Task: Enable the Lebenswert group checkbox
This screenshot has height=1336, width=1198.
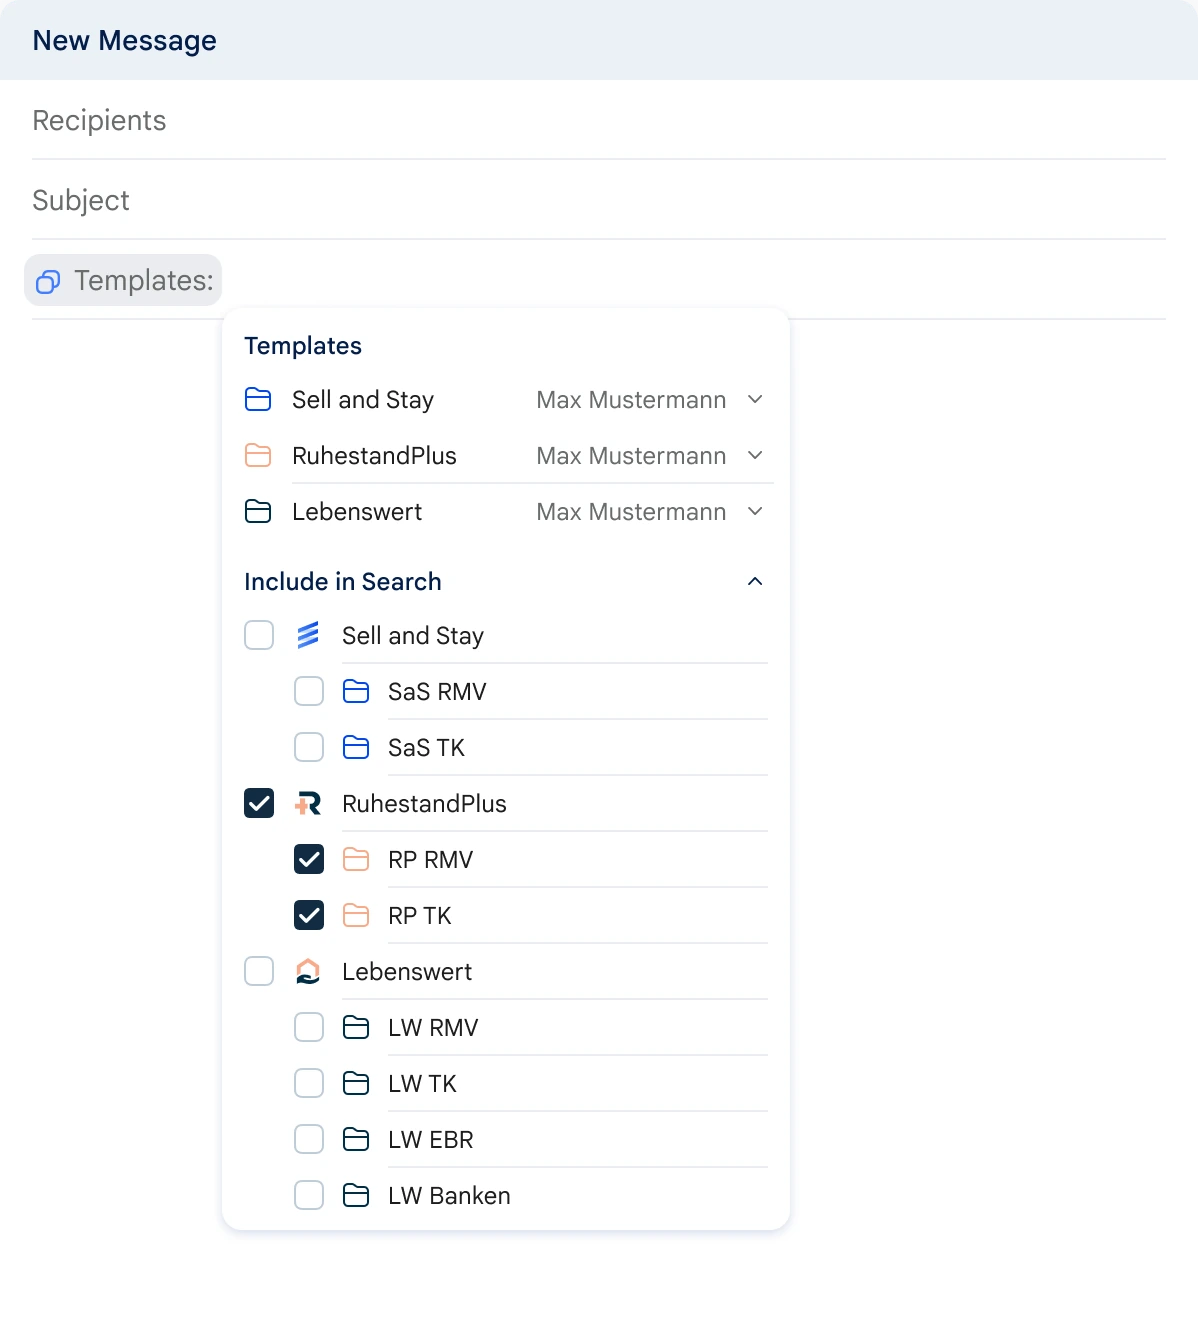Action: [x=259, y=971]
